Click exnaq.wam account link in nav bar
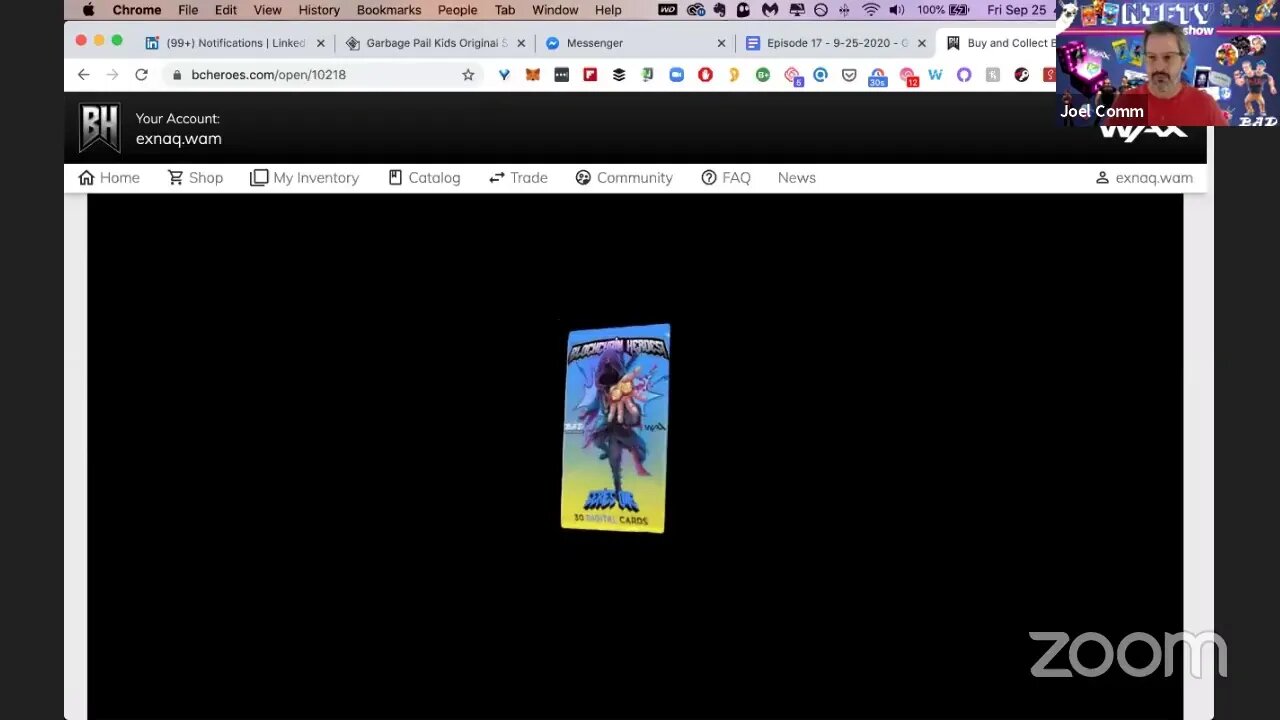 point(1144,177)
